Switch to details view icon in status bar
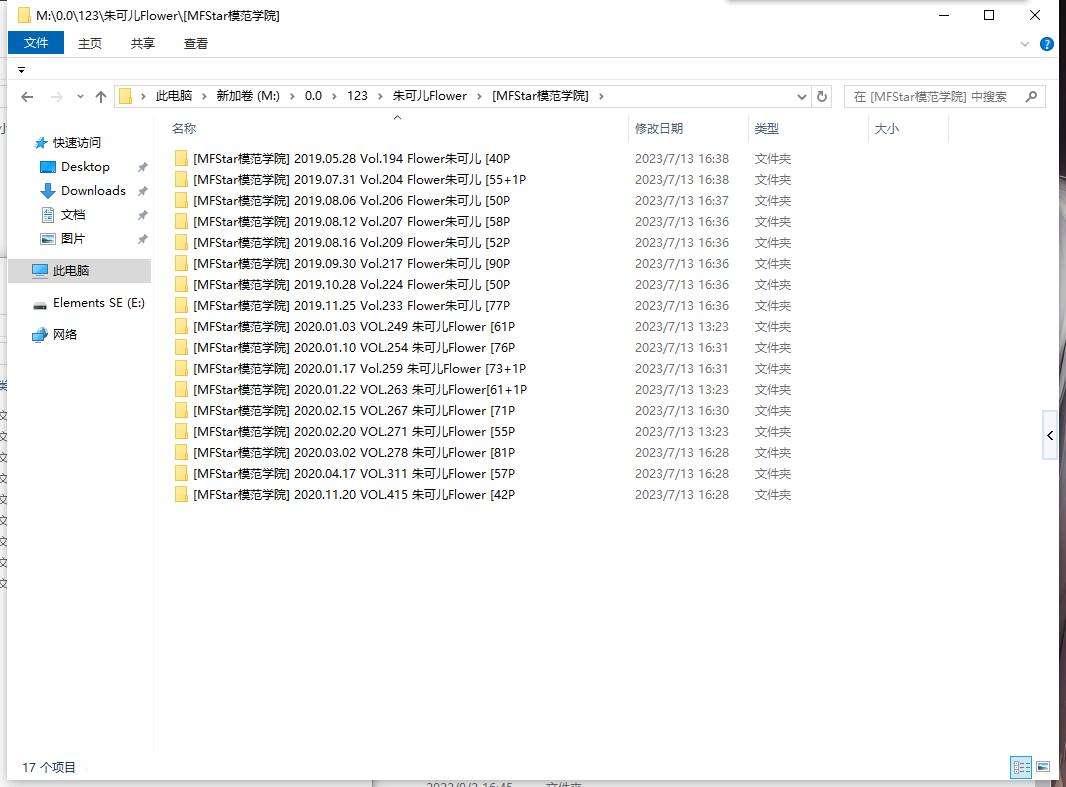The image size is (1066, 787). [x=1020, y=767]
